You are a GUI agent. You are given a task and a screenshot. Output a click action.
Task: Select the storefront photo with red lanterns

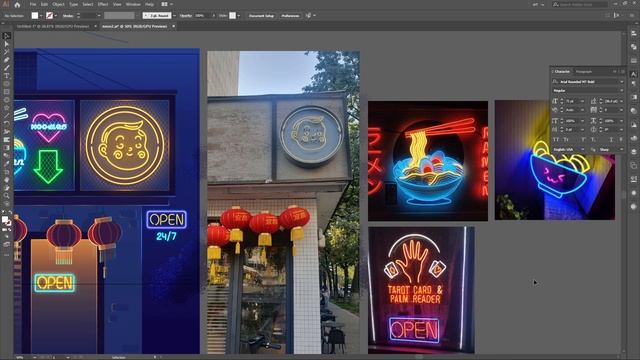(283, 202)
